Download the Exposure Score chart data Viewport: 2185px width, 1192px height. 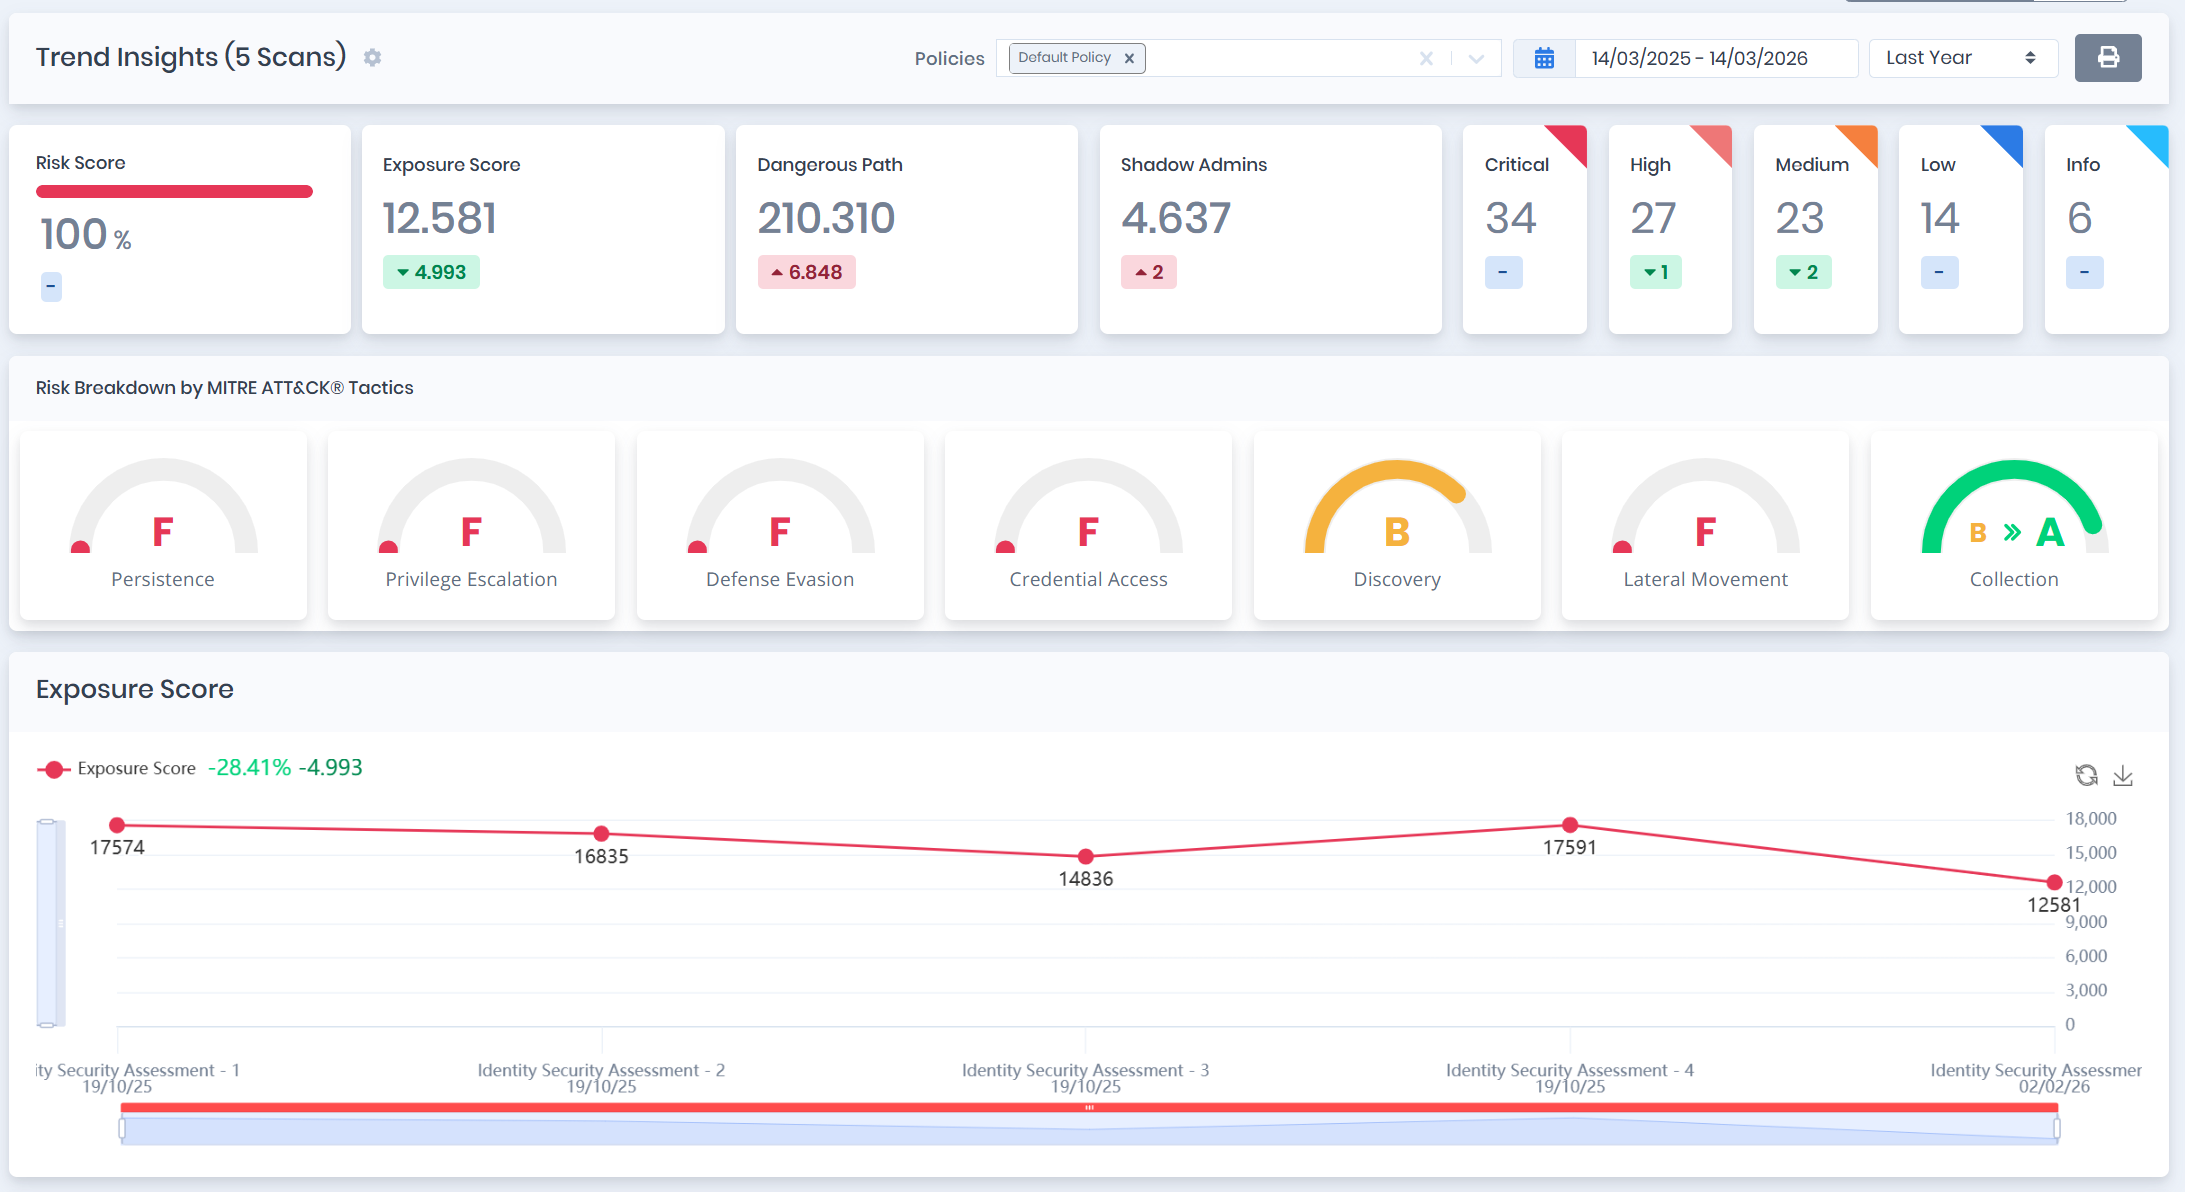pyautogui.click(x=2124, y=775)
